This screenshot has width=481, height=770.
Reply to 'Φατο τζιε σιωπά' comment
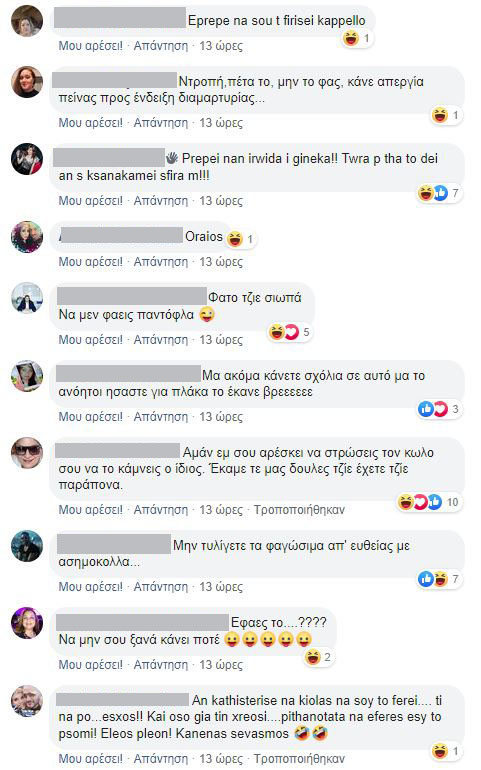pos(161,340)
